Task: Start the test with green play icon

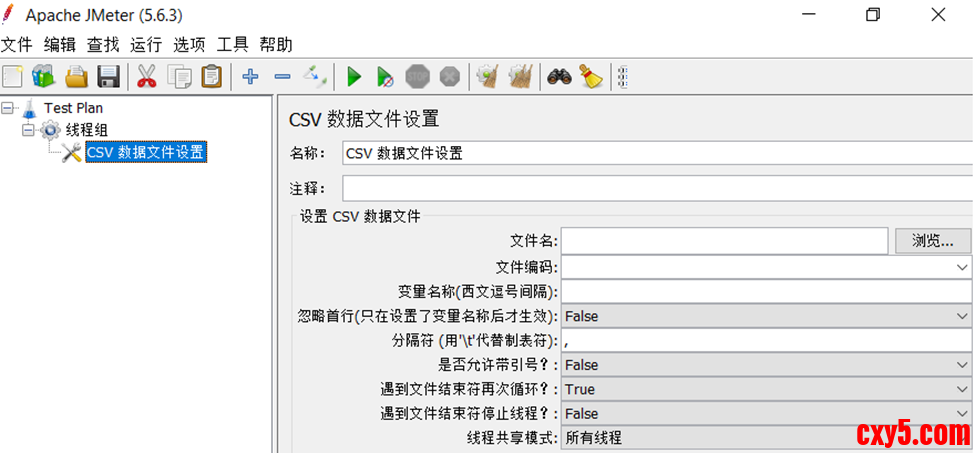Action: point(354,77)
